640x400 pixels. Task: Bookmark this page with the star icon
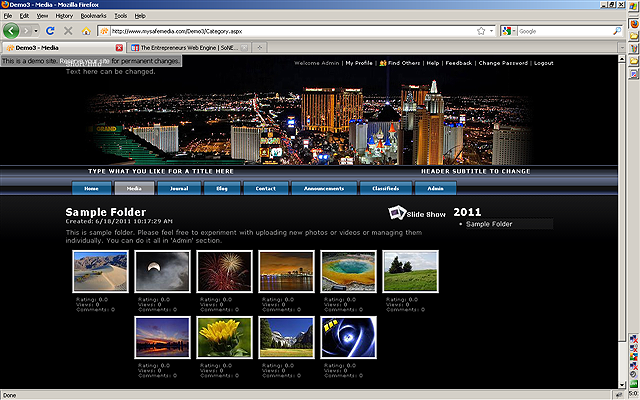coord(481,31)
